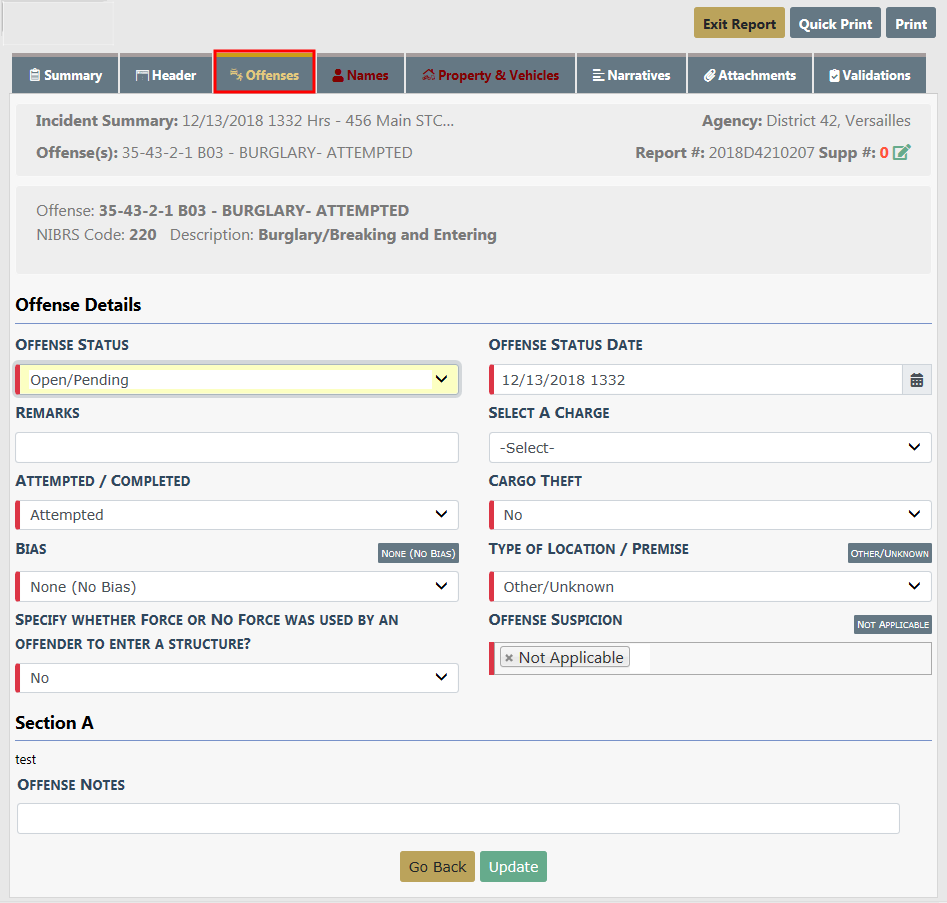Screen dimensions: 947x903
Task: Expand the Attempted / Completed dropdown
Action: tap(237, 515)
